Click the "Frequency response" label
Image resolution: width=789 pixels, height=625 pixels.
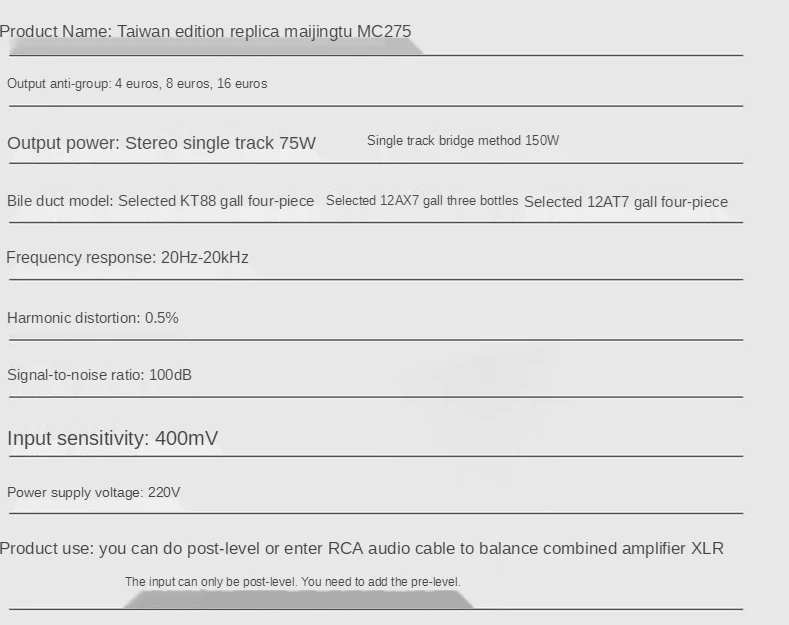click(x=80, y=258)
